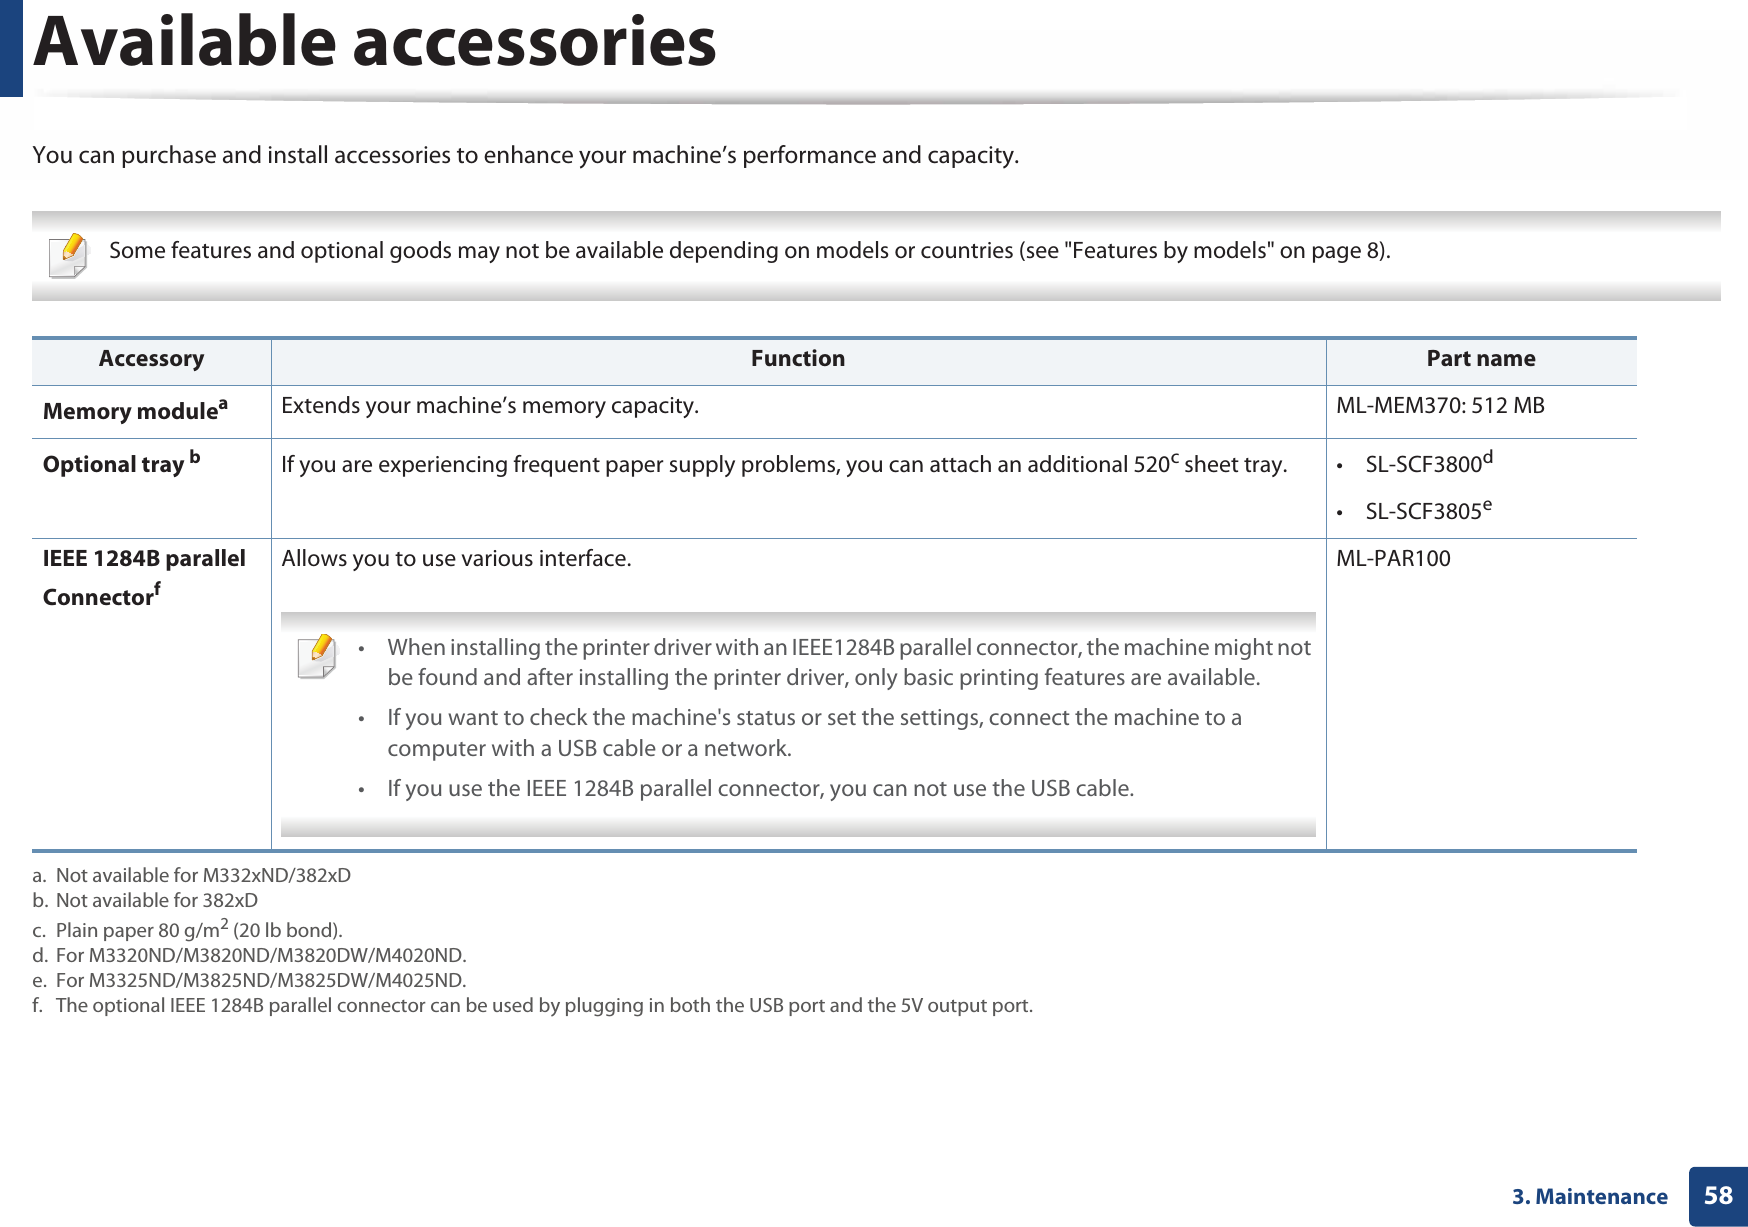Select the "Optional tray" accessory cell
Image resolution: width=1748 pixels, height=1227 pixels.
pos(121,464)
